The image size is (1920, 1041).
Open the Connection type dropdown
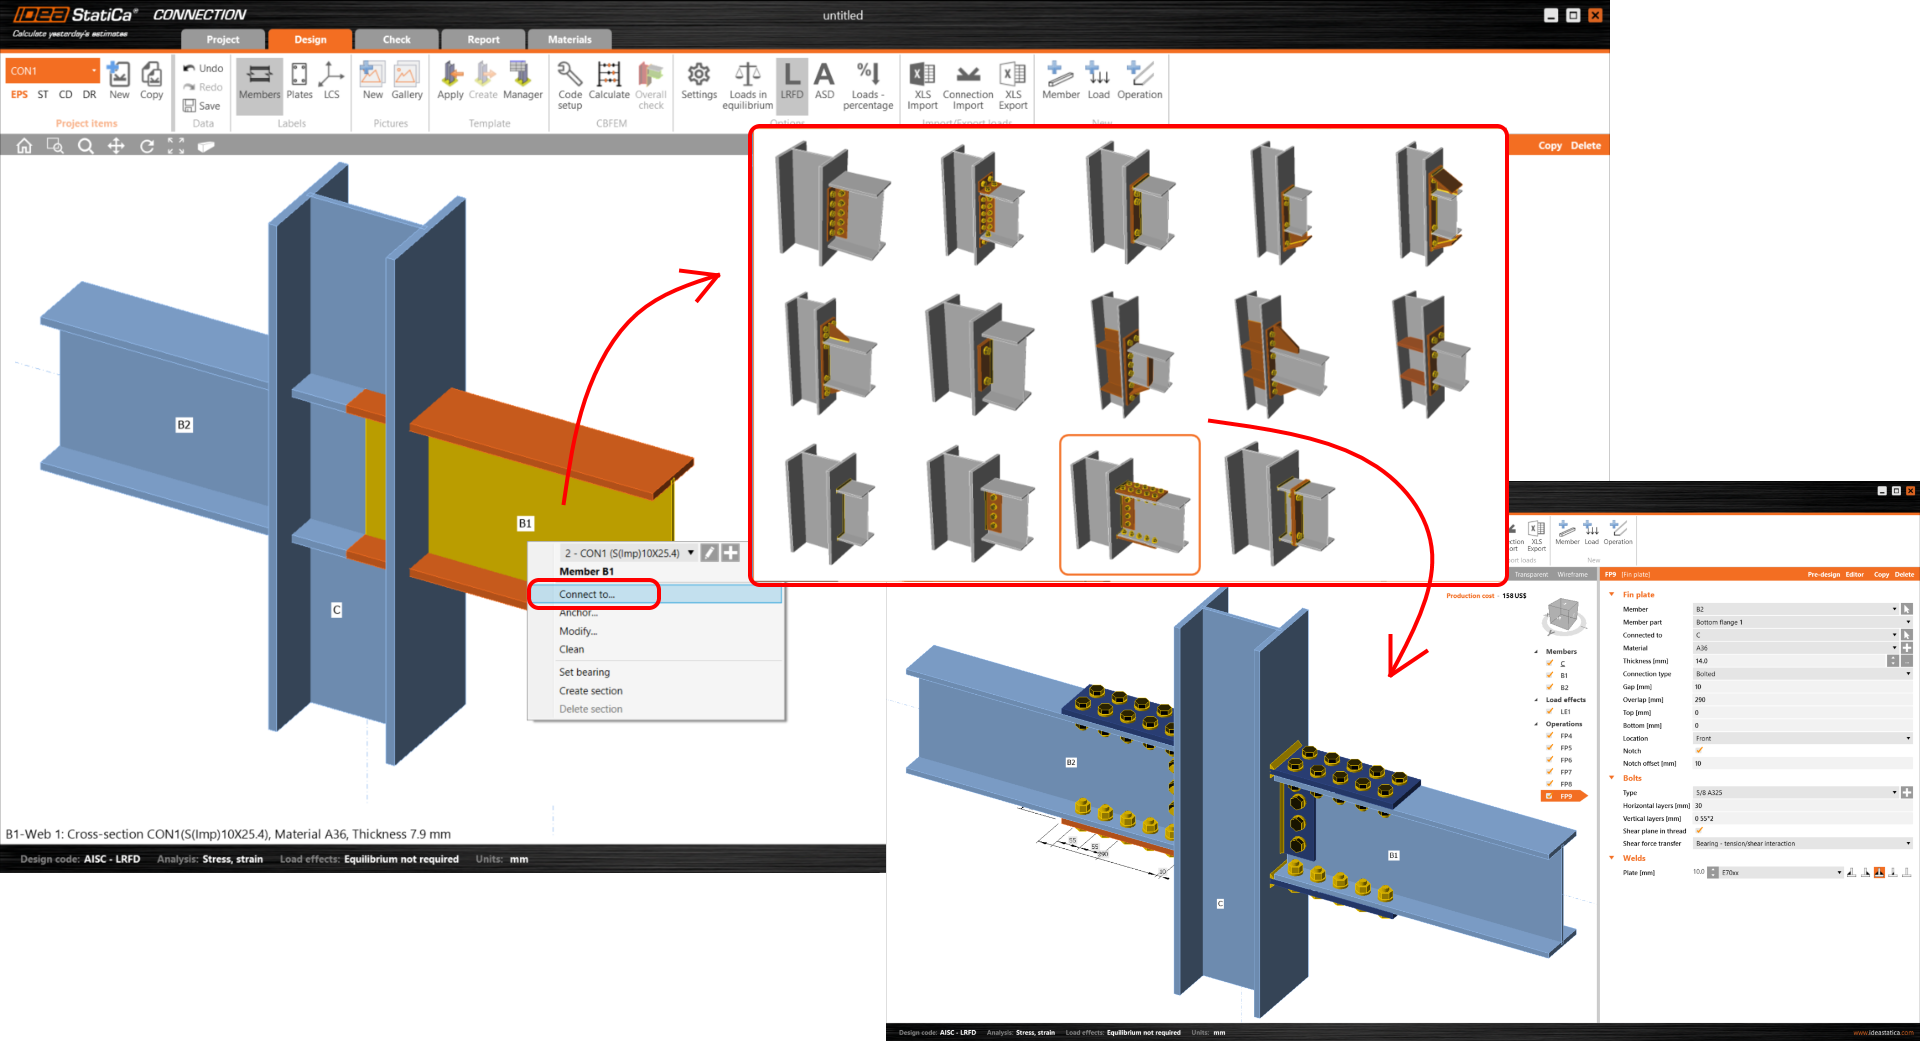coord(1802,674)
